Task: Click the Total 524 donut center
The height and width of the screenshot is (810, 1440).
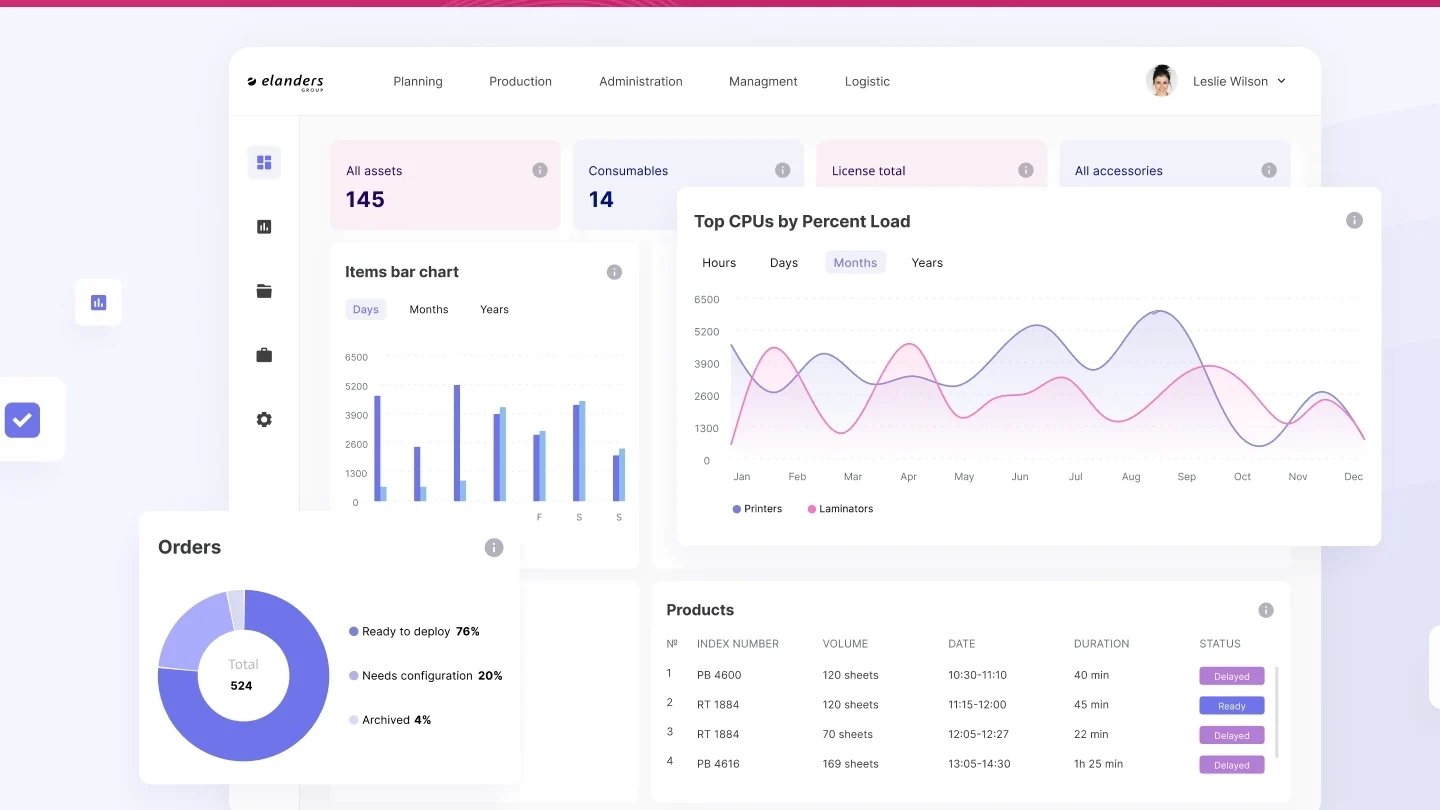Action: [x=243, y=676]
